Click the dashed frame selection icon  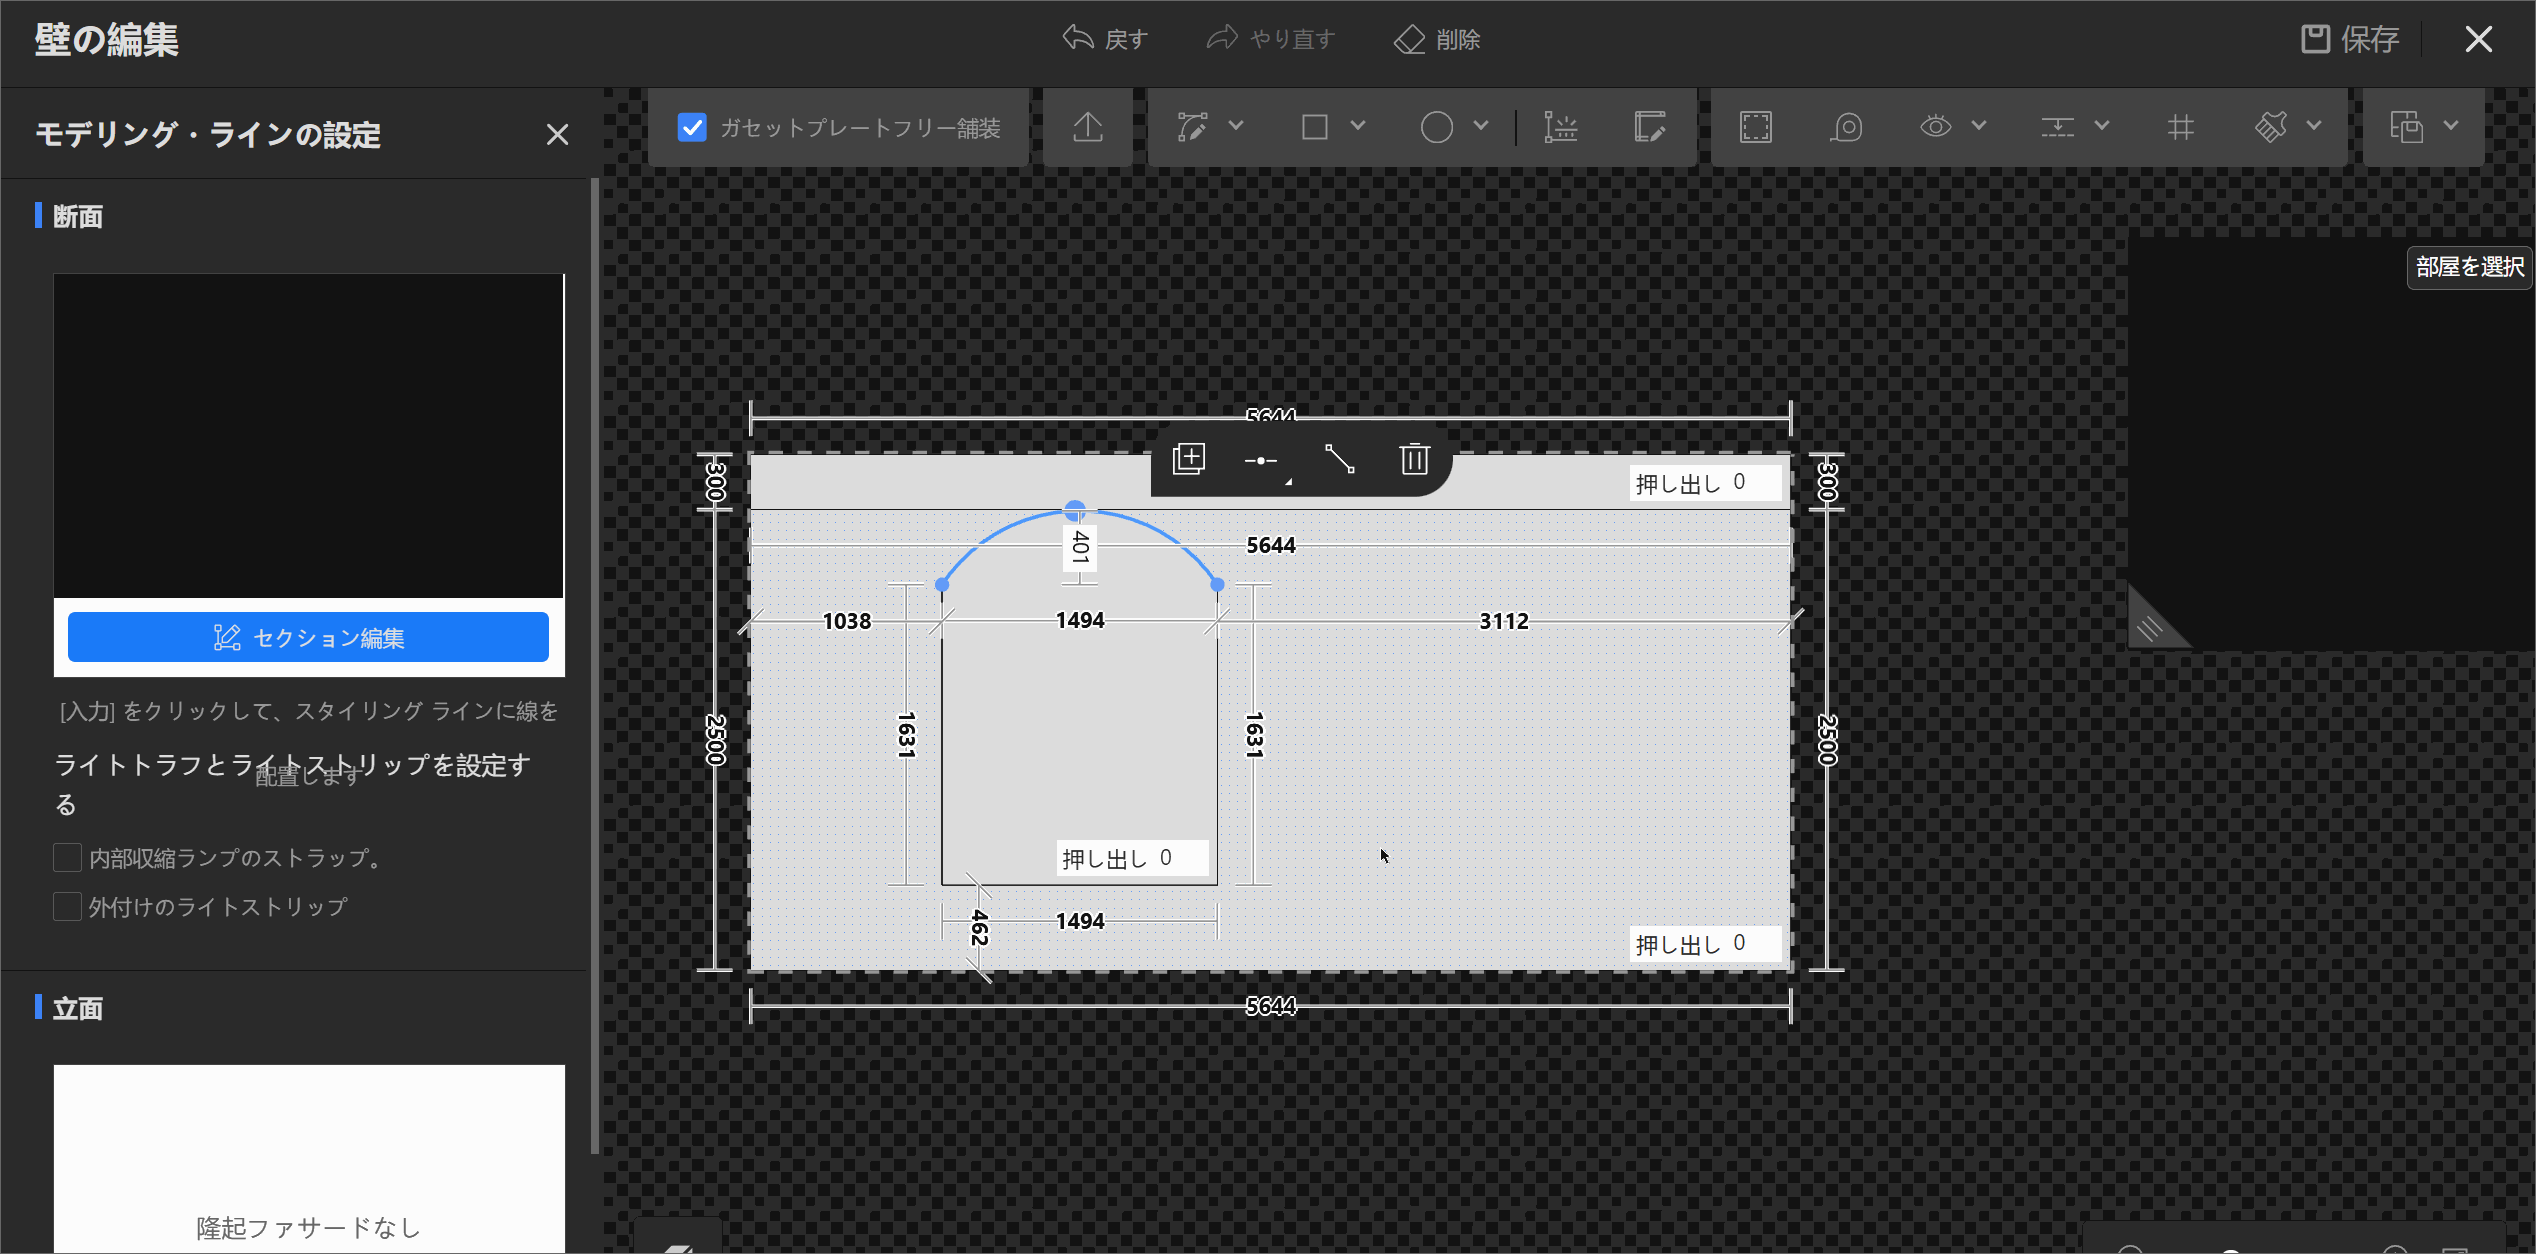point(1756,127)
